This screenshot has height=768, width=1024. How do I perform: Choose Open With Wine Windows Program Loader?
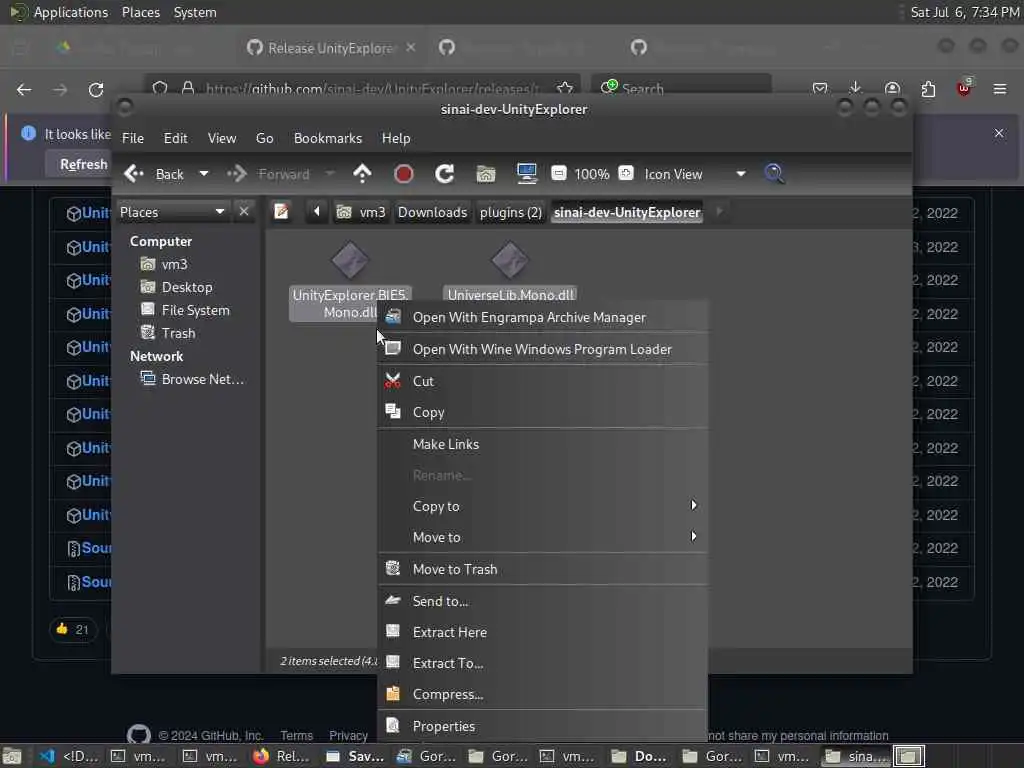tap(543, 349)
